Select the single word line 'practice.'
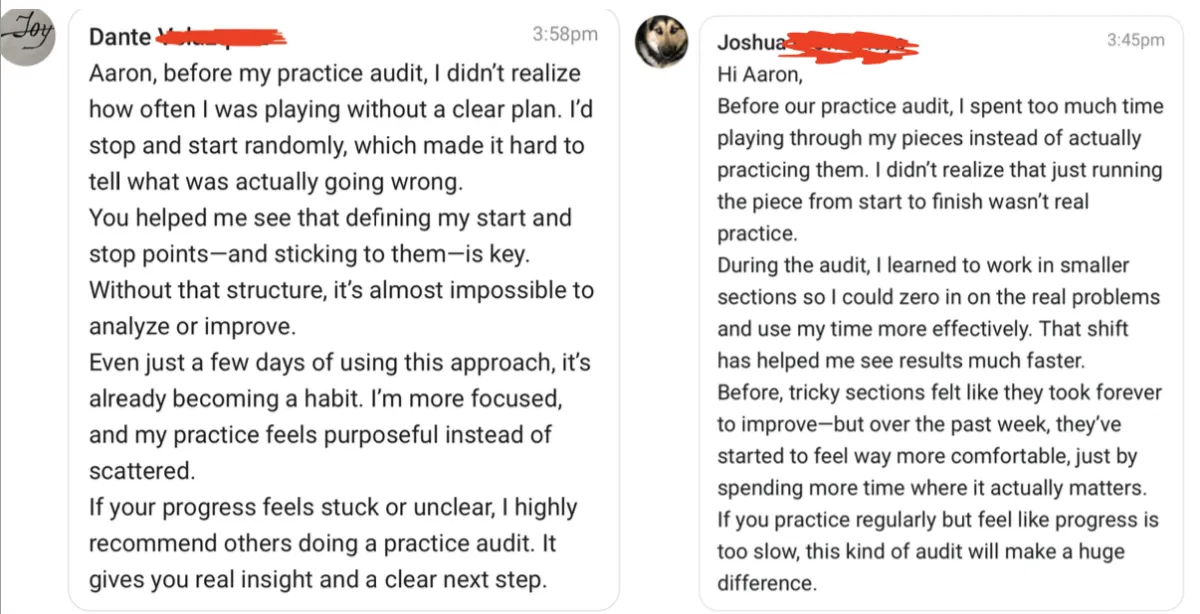This screenshot has width=1200, height=614. [x=757, y=234]
